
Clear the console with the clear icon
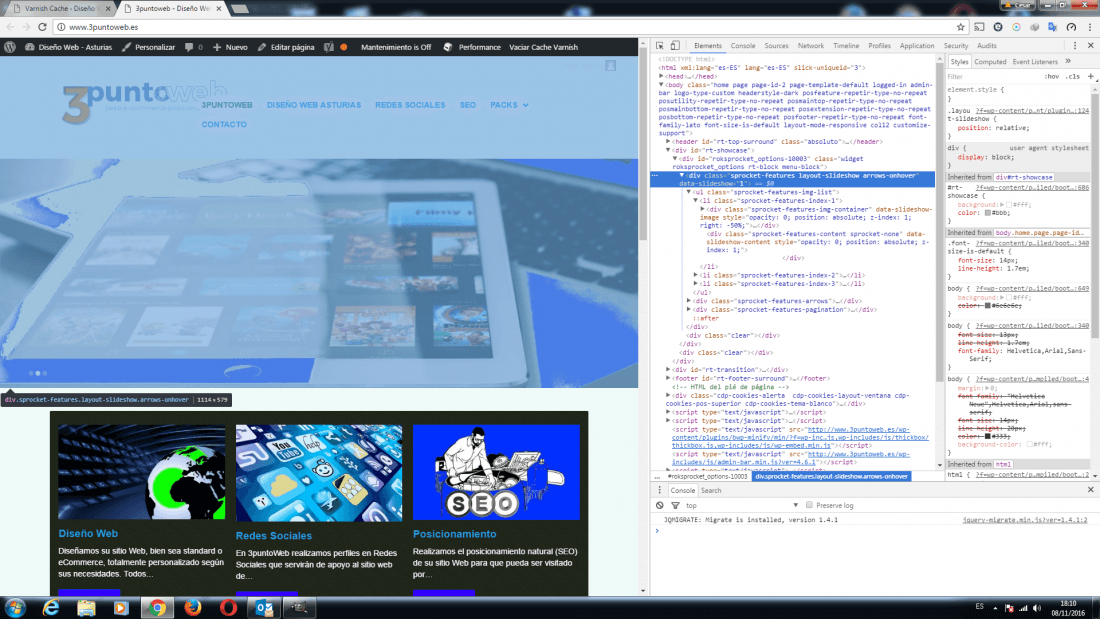659,505
